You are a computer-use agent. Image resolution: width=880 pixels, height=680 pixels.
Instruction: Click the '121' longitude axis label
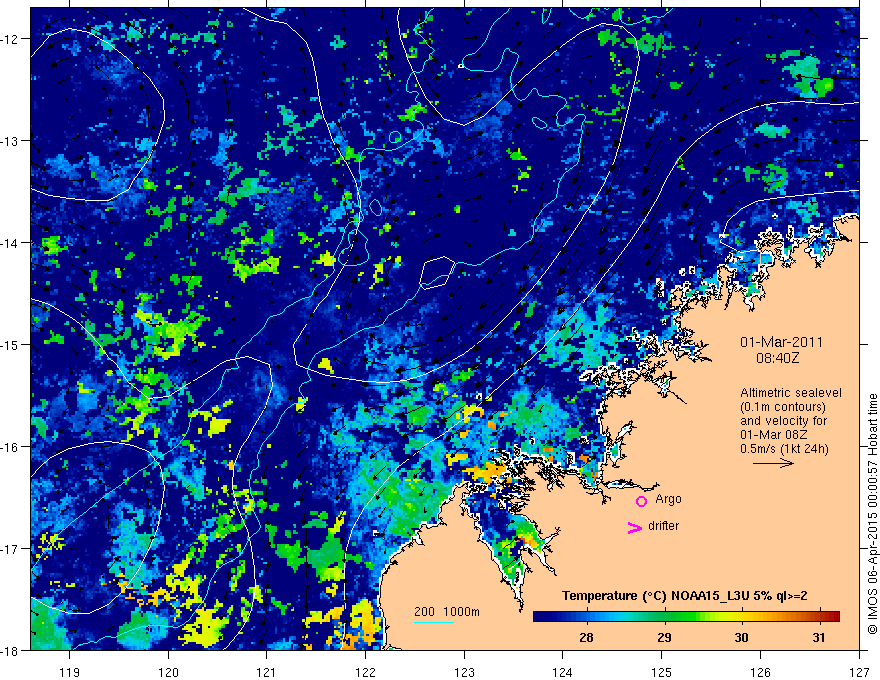267,672
